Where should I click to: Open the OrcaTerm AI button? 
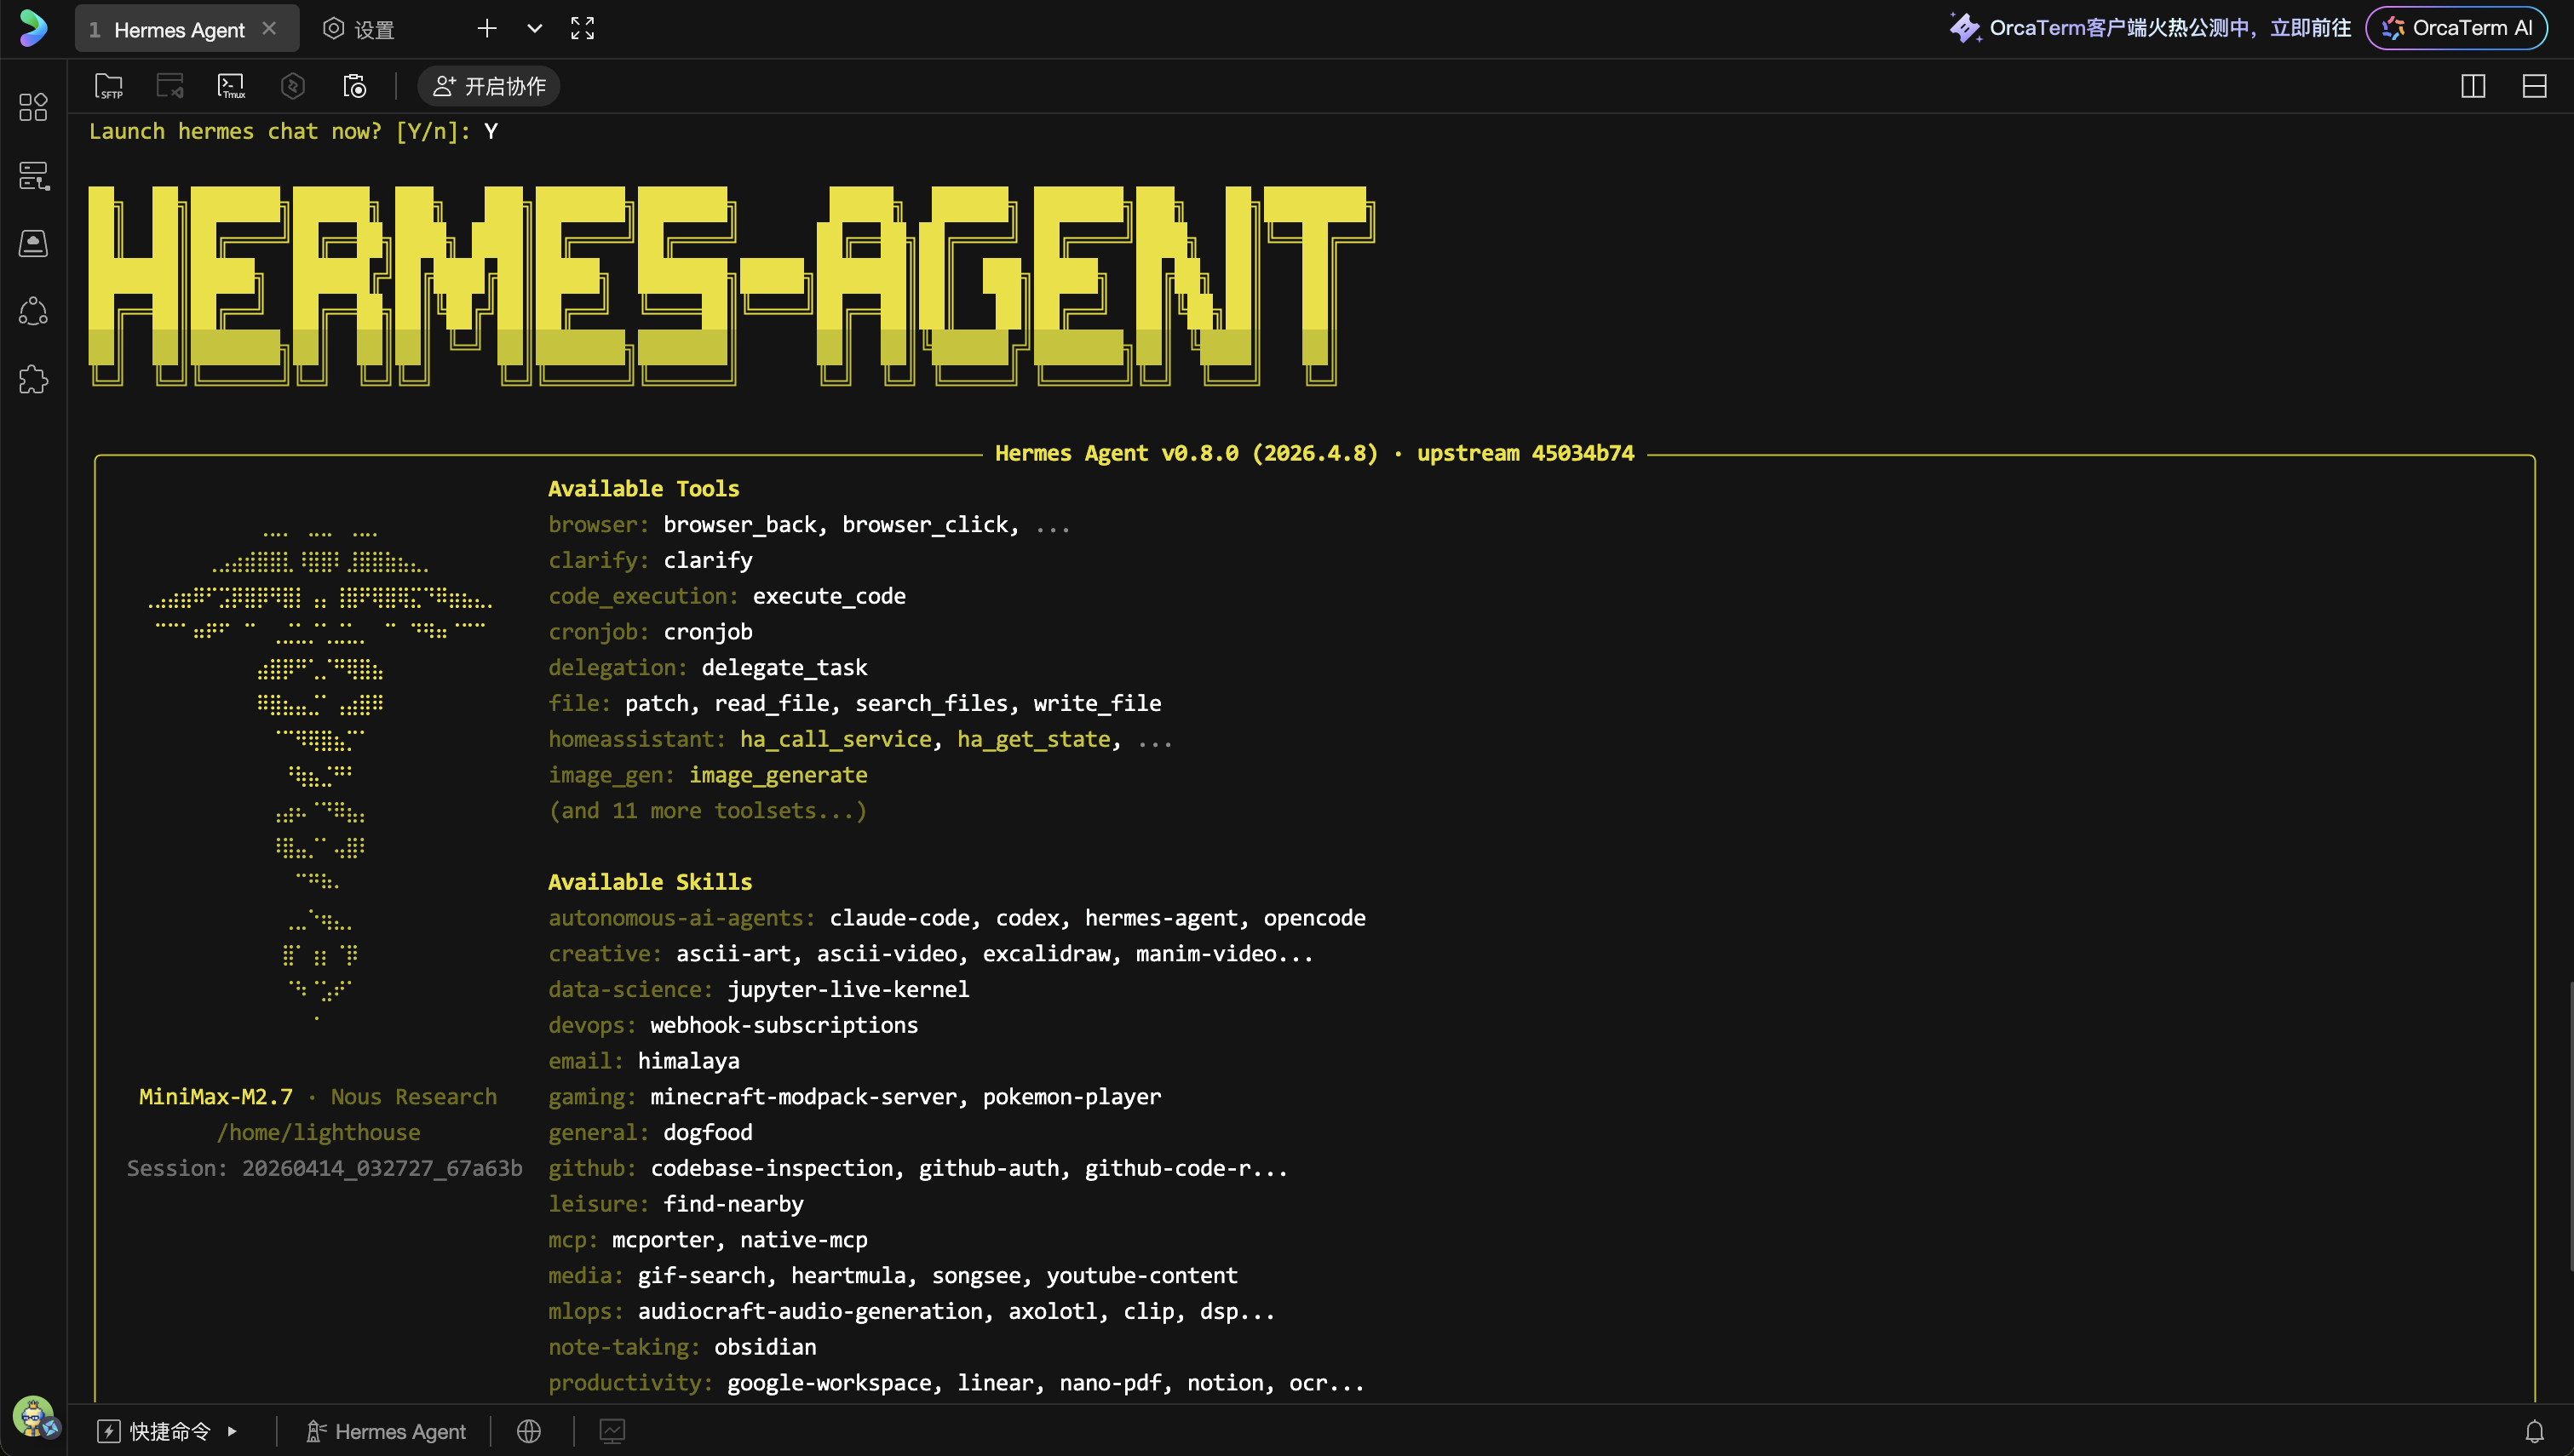tap(2458, 28)
